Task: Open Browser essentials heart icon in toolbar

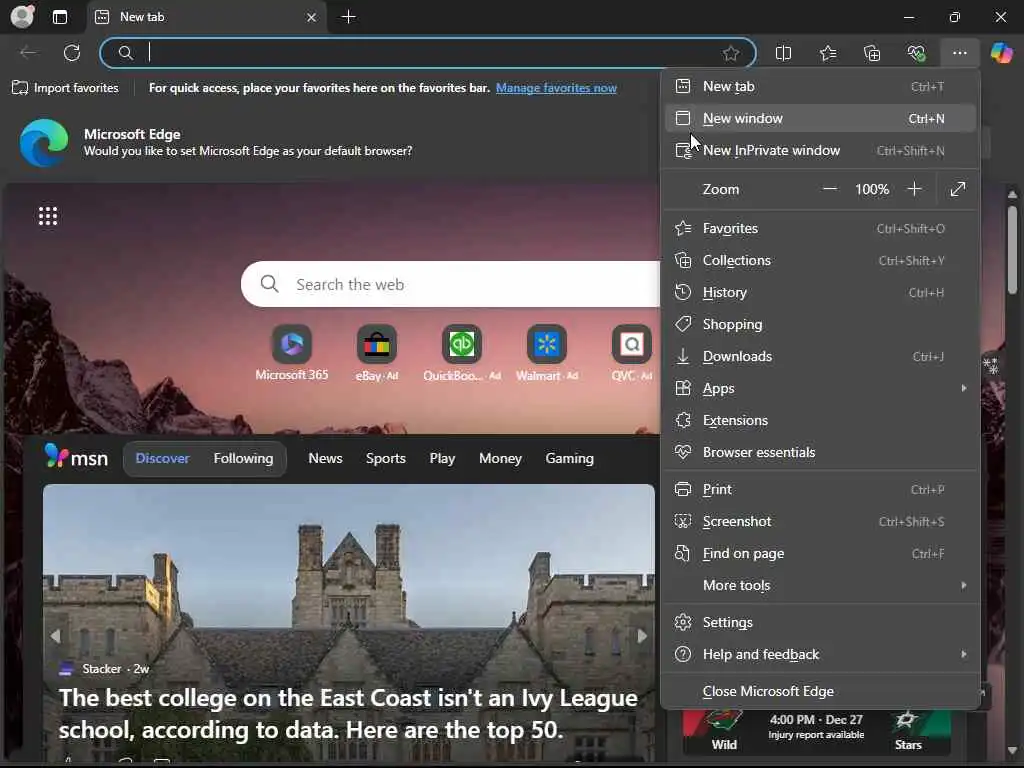Action: coord(916,53)
